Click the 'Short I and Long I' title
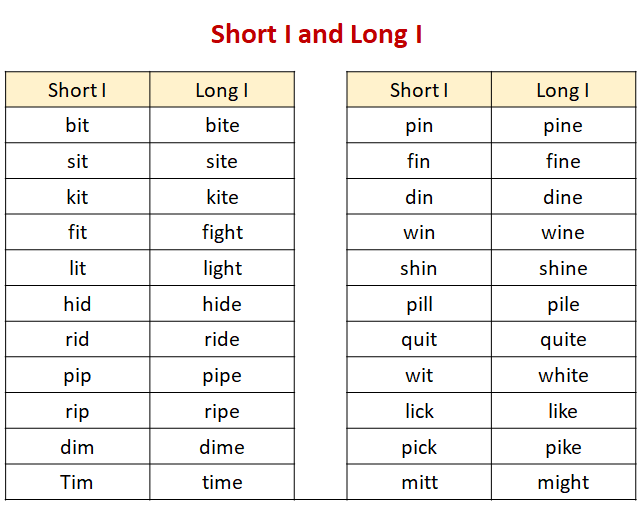Viewport: 642px width, 507px height. tap(316, 35)
